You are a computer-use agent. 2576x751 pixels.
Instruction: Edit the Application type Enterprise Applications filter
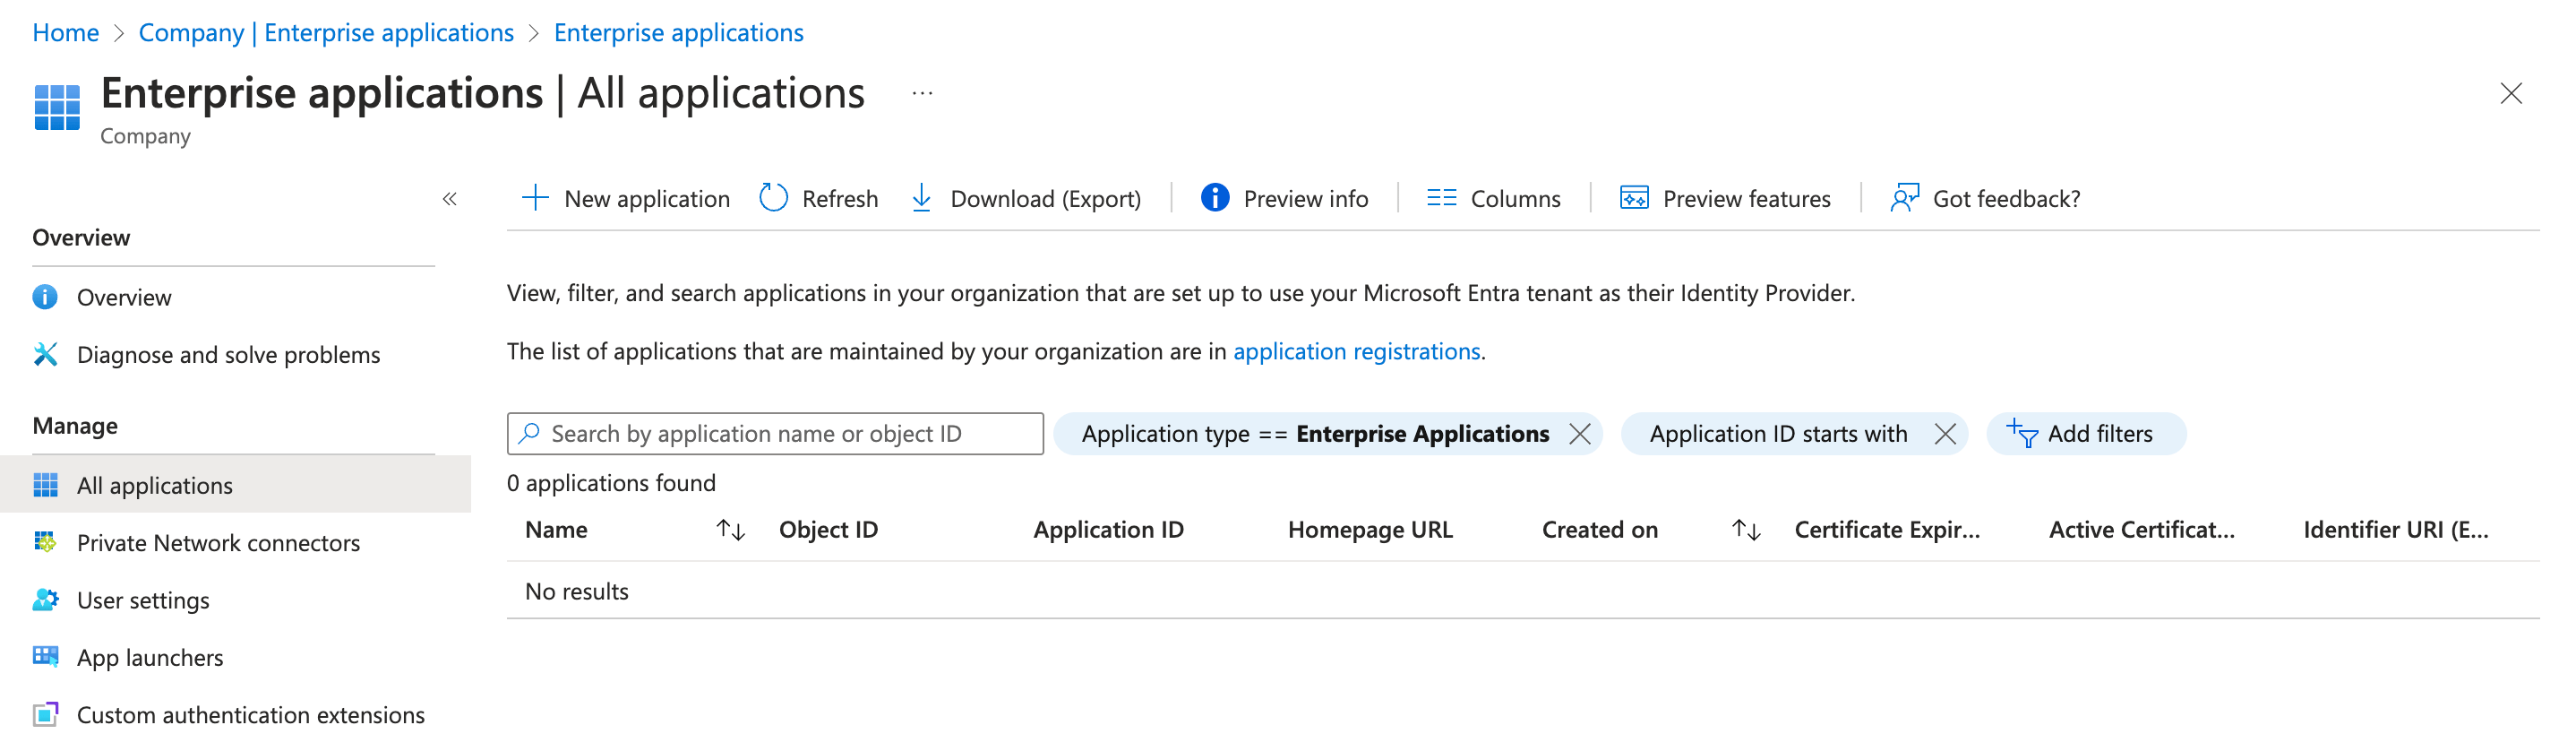pos(1314,434)
